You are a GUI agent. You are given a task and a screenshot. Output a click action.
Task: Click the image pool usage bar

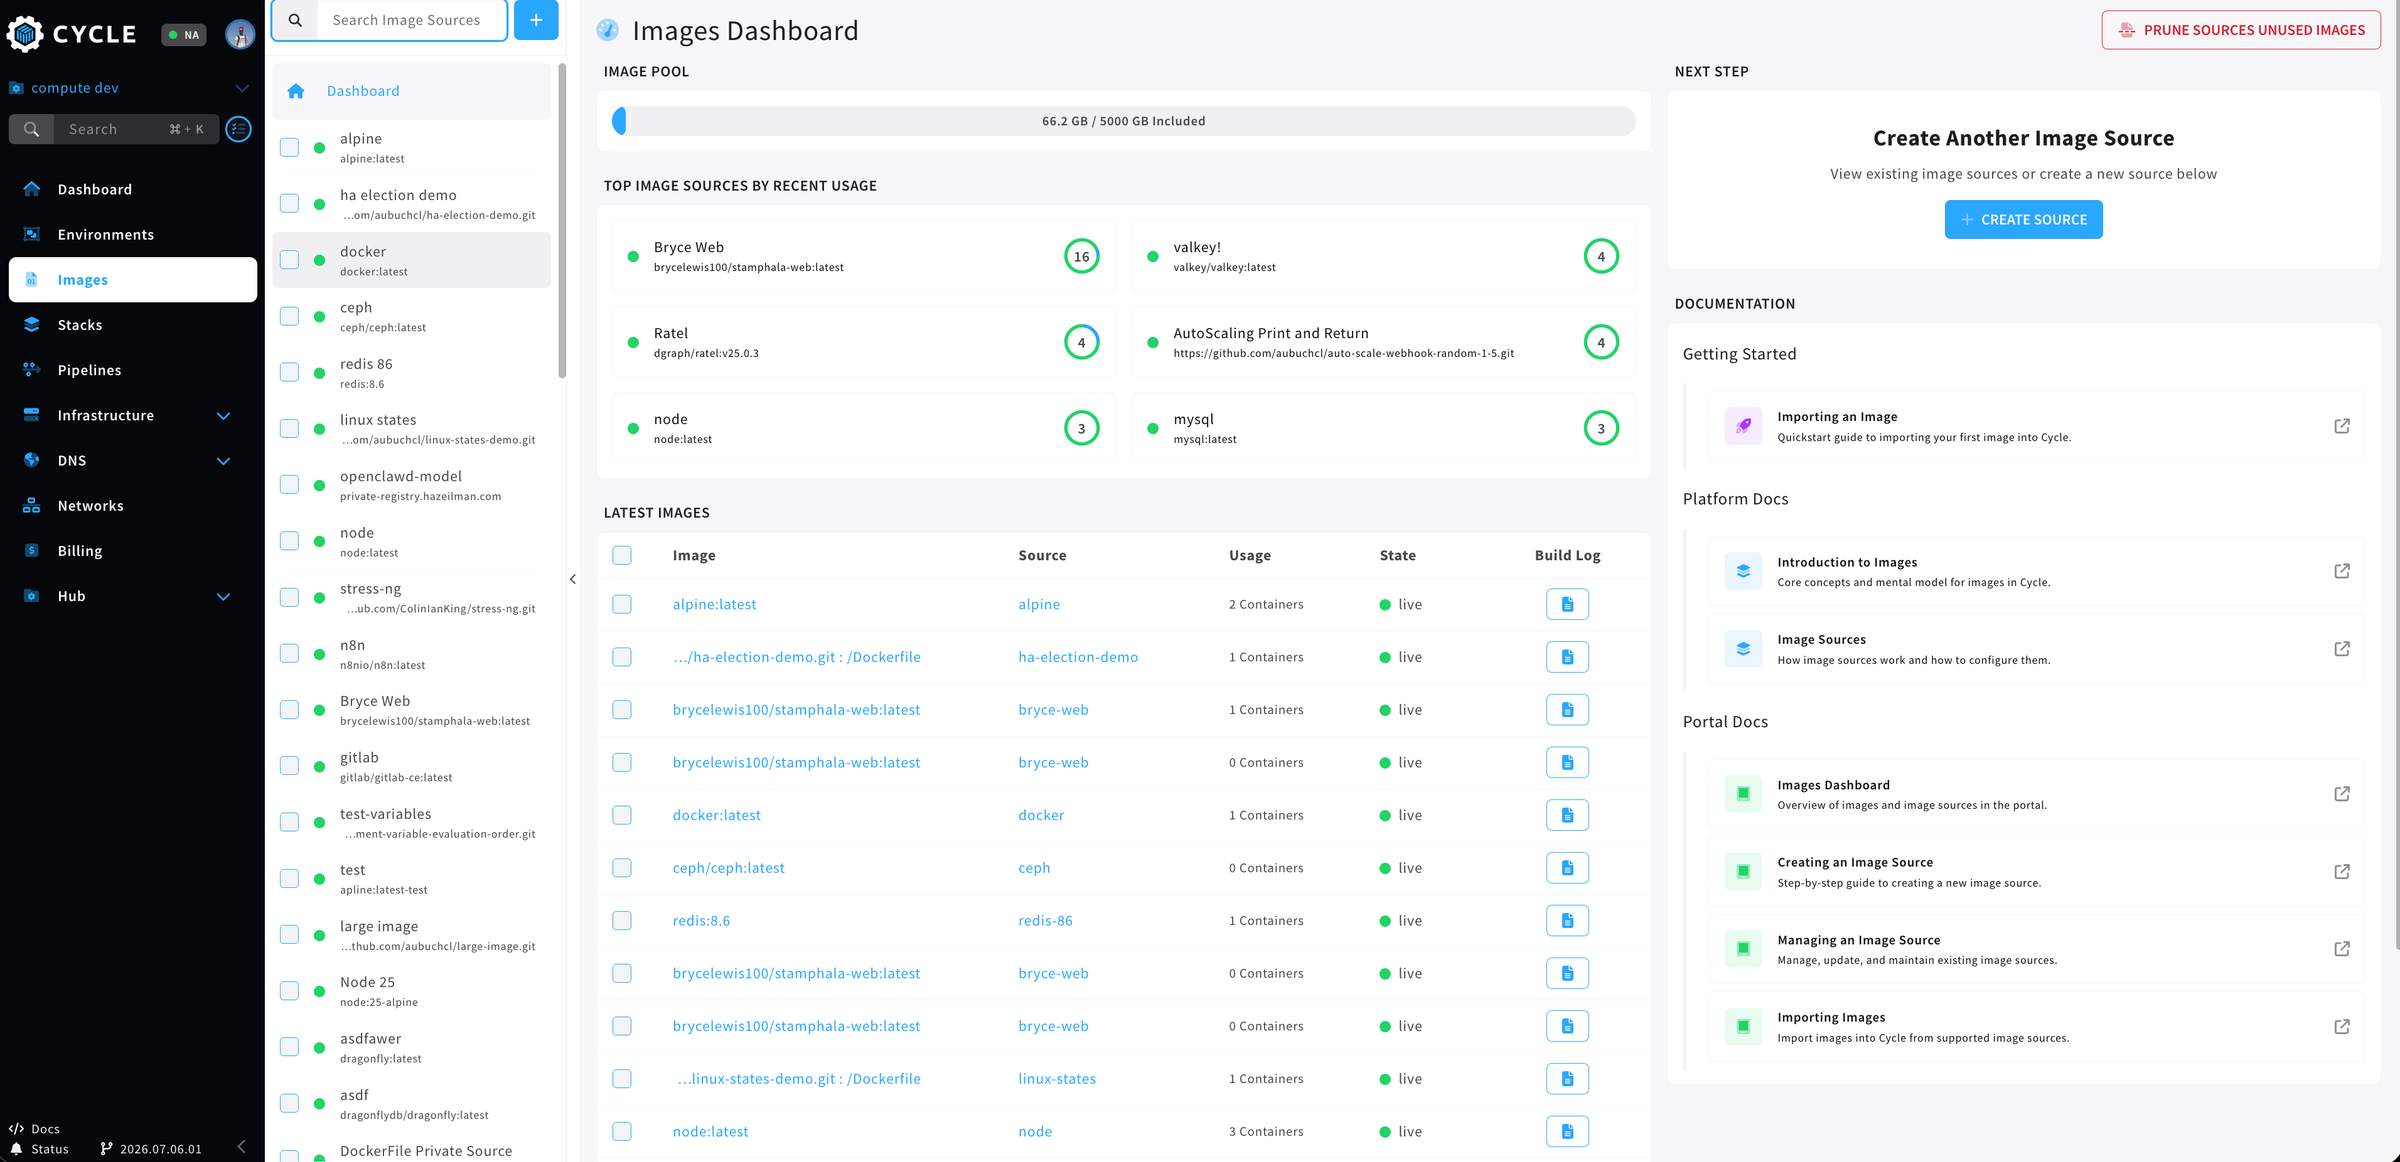[x=1123, y=121]
